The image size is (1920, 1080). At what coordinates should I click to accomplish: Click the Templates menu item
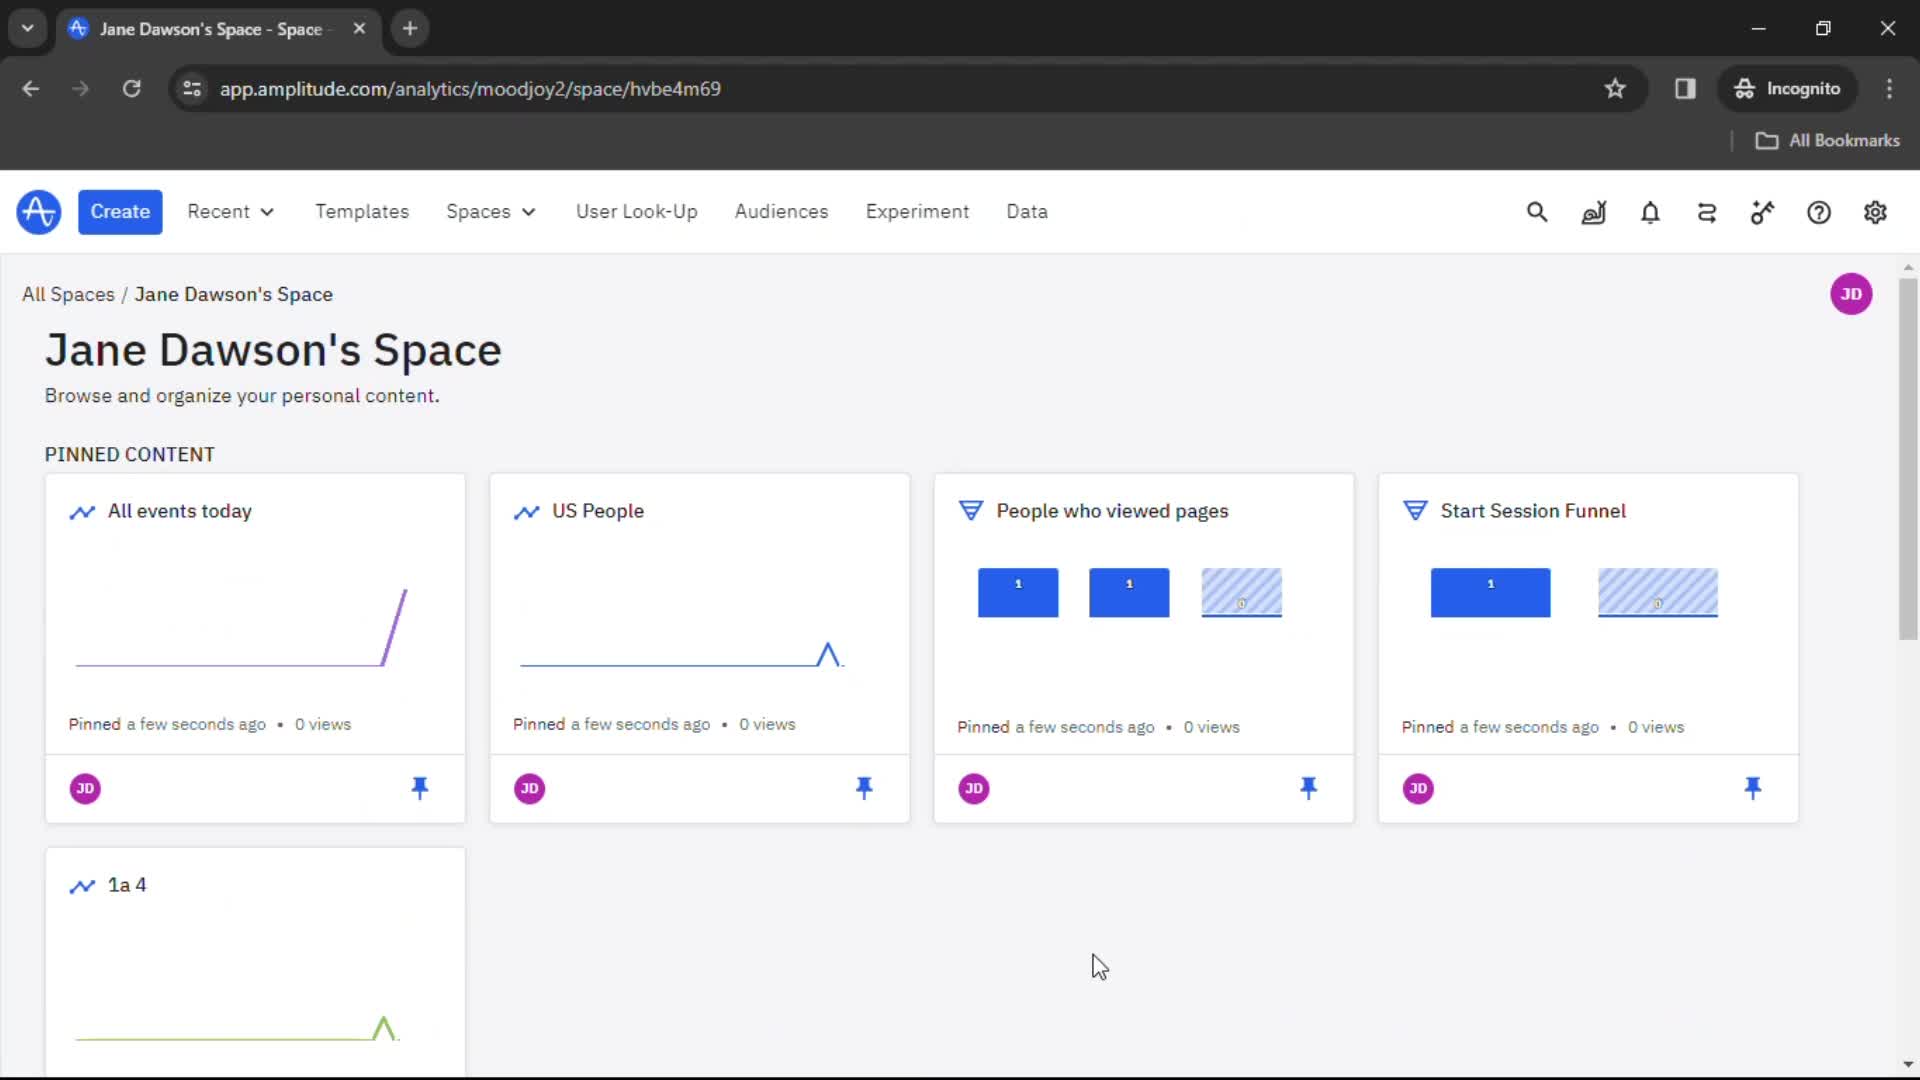[x=363, y=212]
